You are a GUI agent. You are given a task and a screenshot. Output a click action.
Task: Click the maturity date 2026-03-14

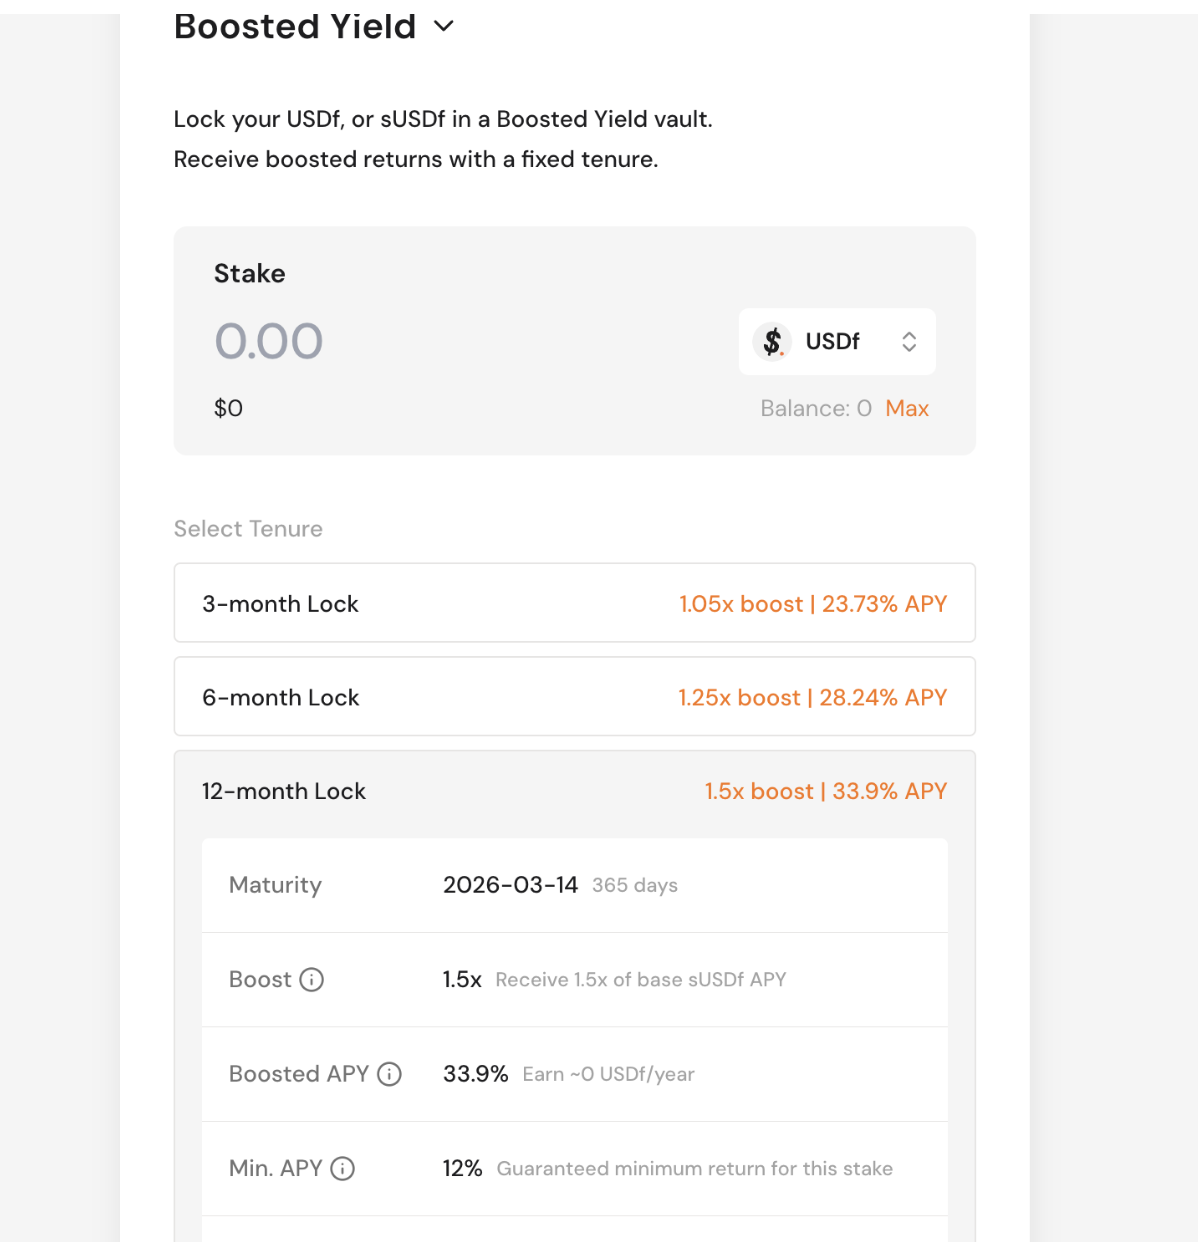(510, 885)
